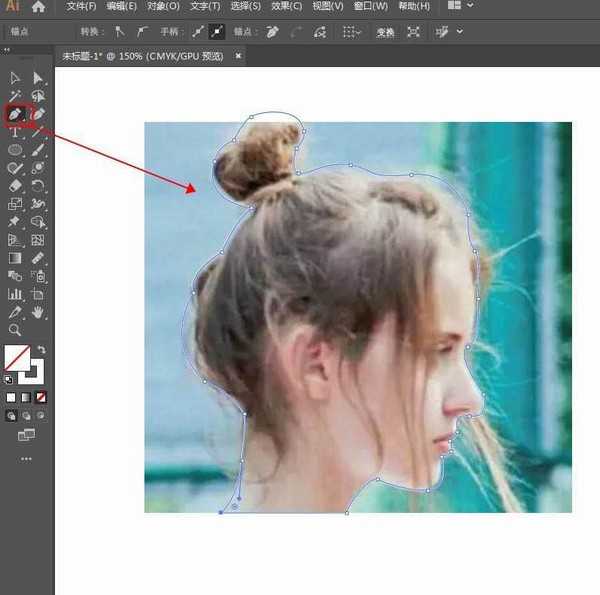Click the 变换 button in control bar

385,32
